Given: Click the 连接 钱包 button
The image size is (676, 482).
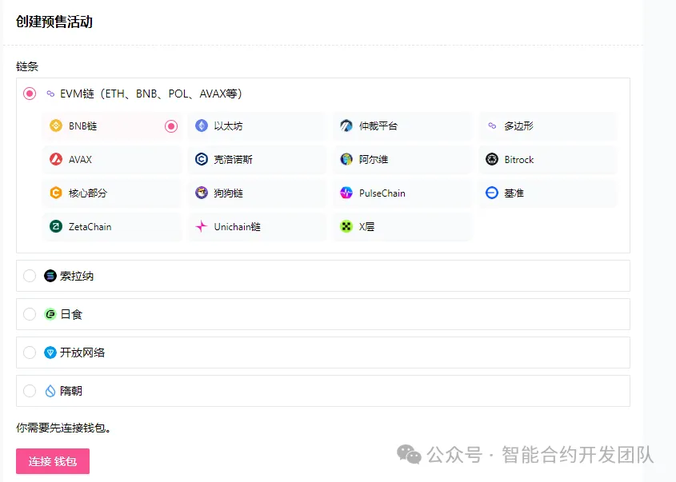Looking at the screenshot, I should click(53, 461).
